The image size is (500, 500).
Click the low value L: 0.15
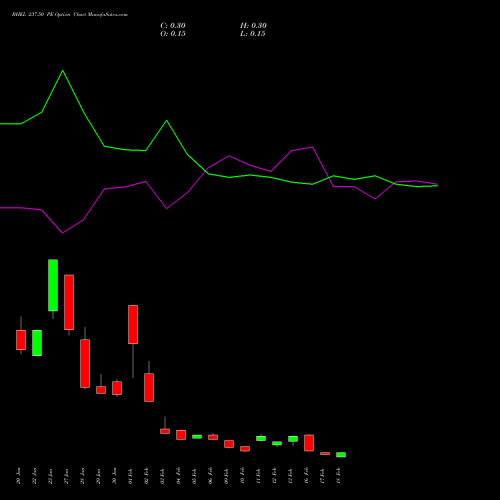click(253, 34)
